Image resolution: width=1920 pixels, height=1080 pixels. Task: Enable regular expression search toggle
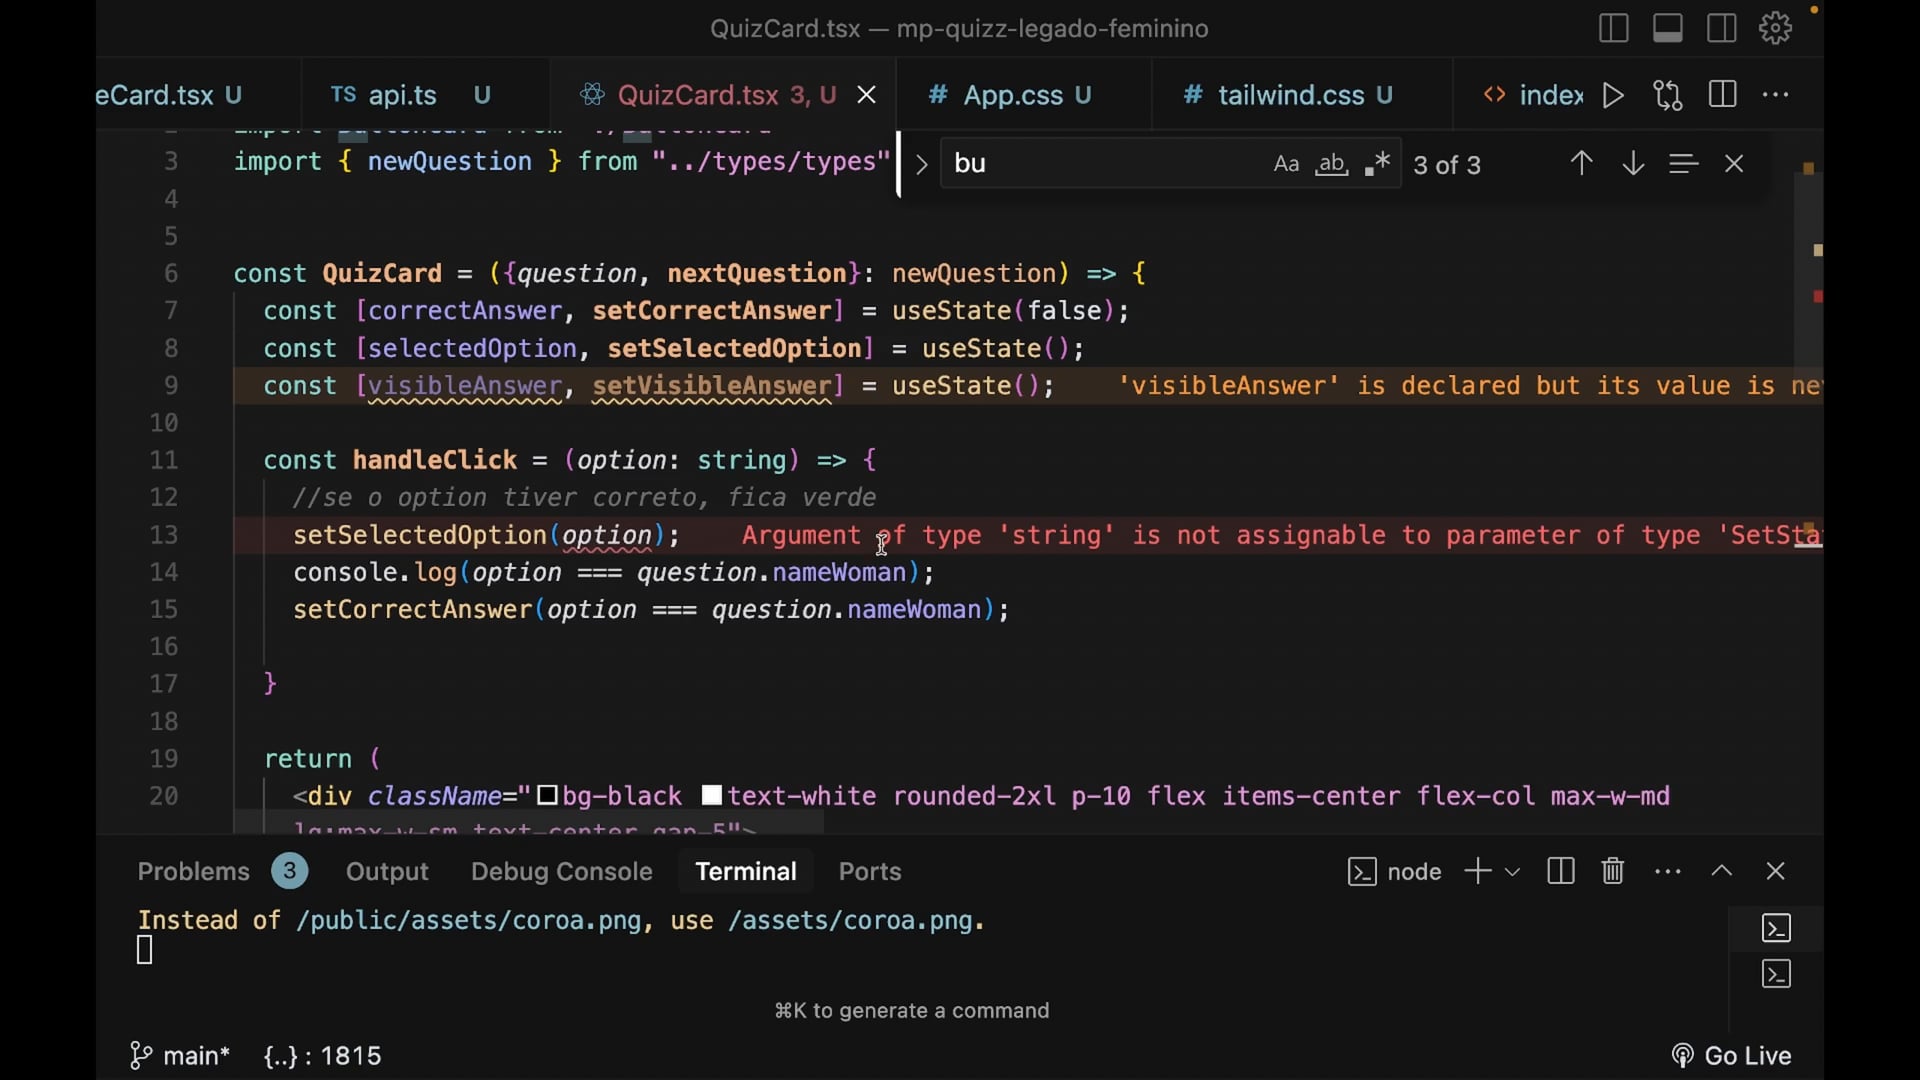coord(1378,164)
